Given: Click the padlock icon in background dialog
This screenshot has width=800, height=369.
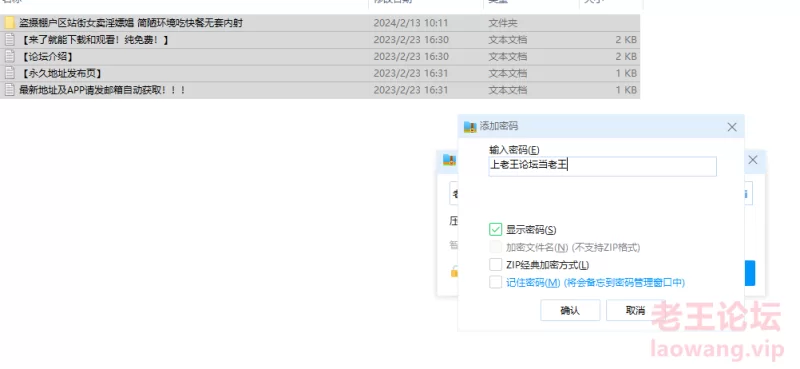Looking at the screenshot, I should pyautogui.click(x=454, y=272).
